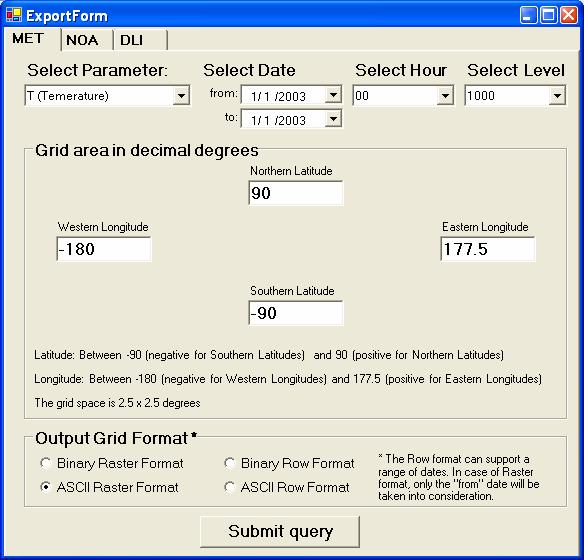The width and height of the screenshot is (584, 560).
Task: Focus the Southern Latitude input field
Action: pyautogui.click(x=296, y=313)
